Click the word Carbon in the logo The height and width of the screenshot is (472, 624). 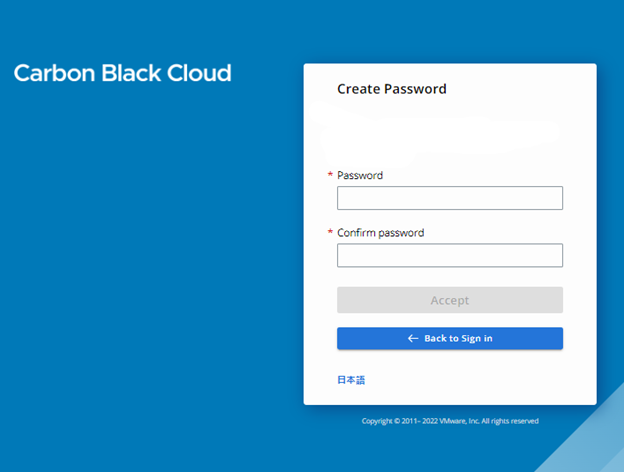pos(49,73)
